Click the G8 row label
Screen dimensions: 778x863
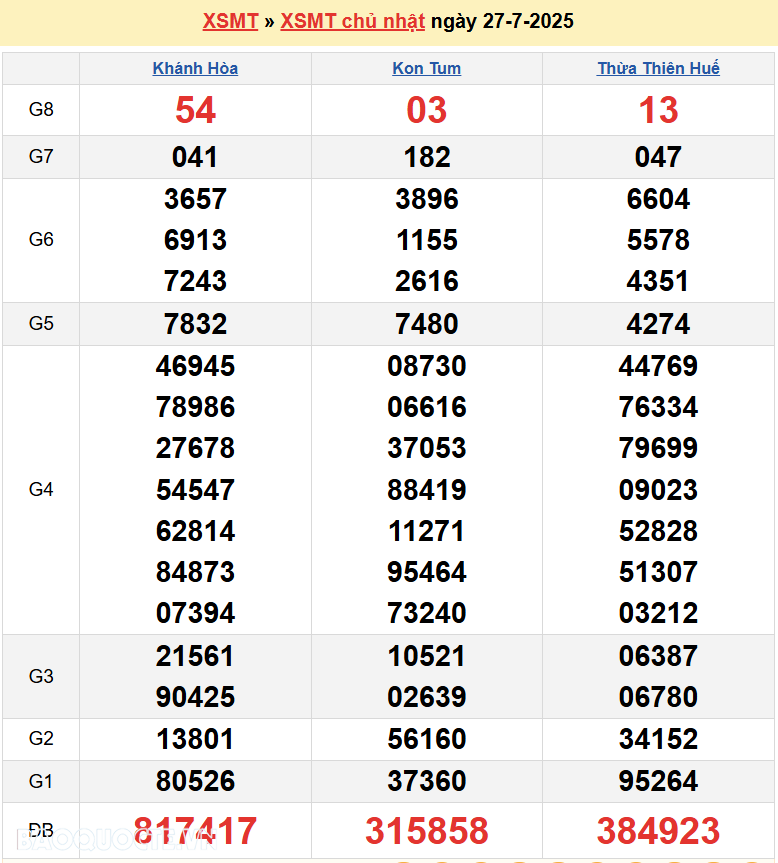click(41, 110)
